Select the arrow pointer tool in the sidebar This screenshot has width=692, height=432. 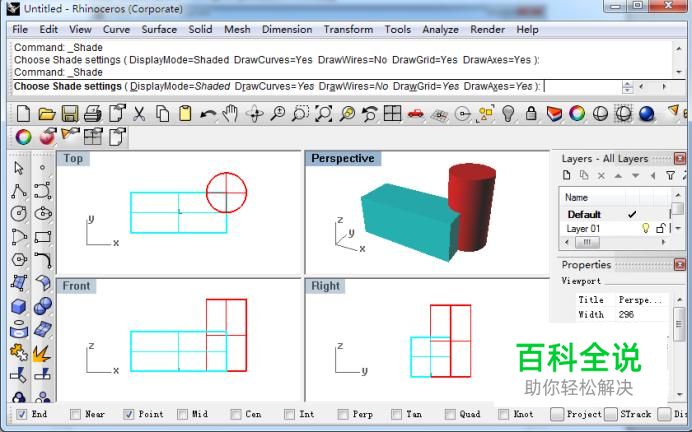(19, 168)
